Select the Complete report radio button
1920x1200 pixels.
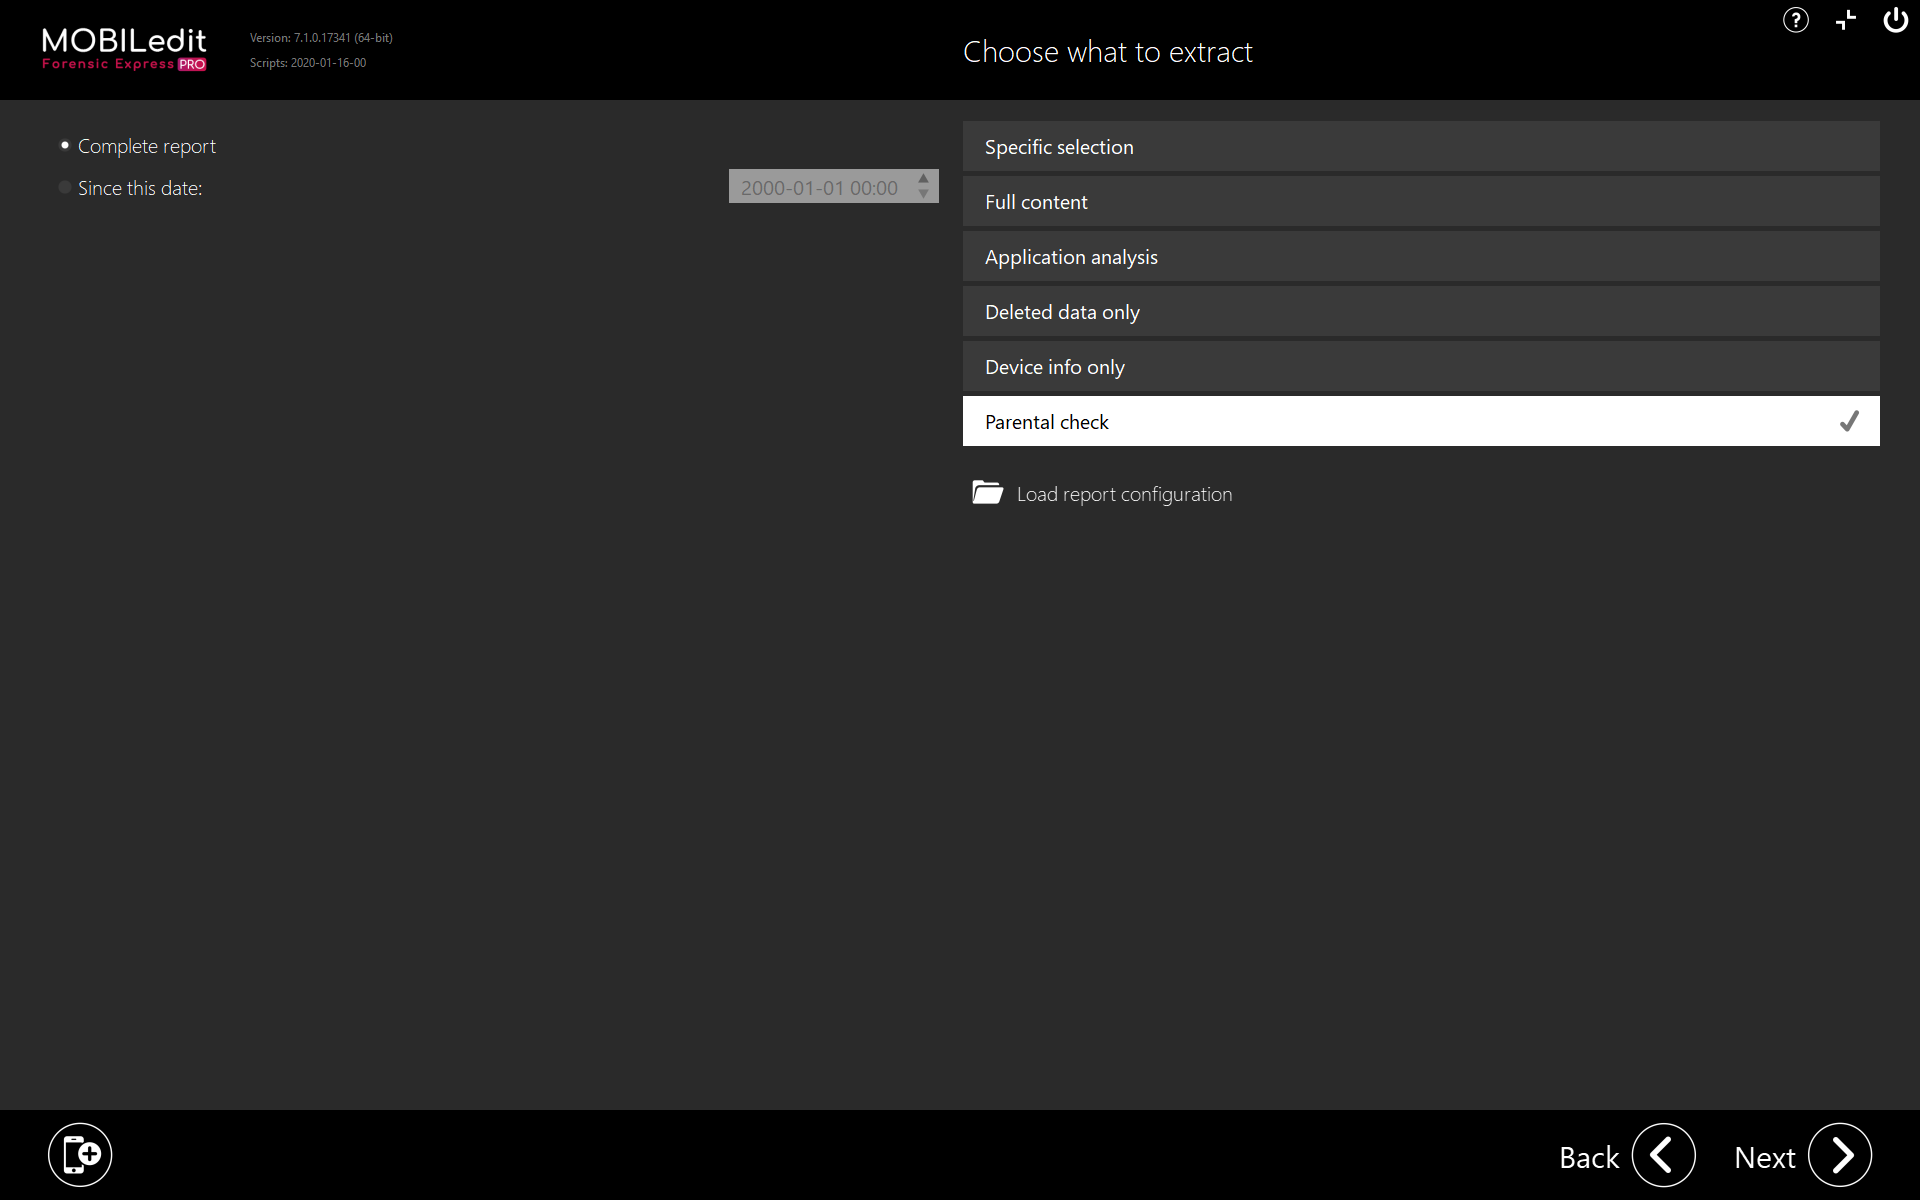tap(65, 146)
